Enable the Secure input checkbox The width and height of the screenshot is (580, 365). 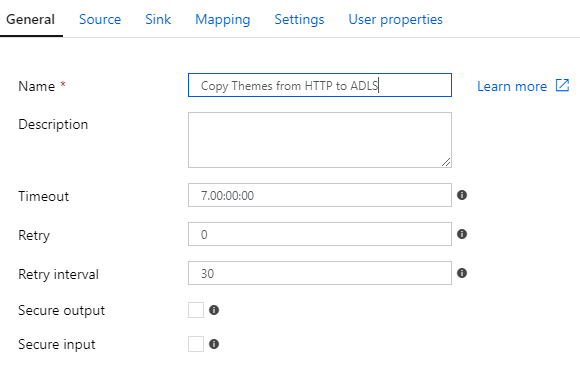click(196, 344)
